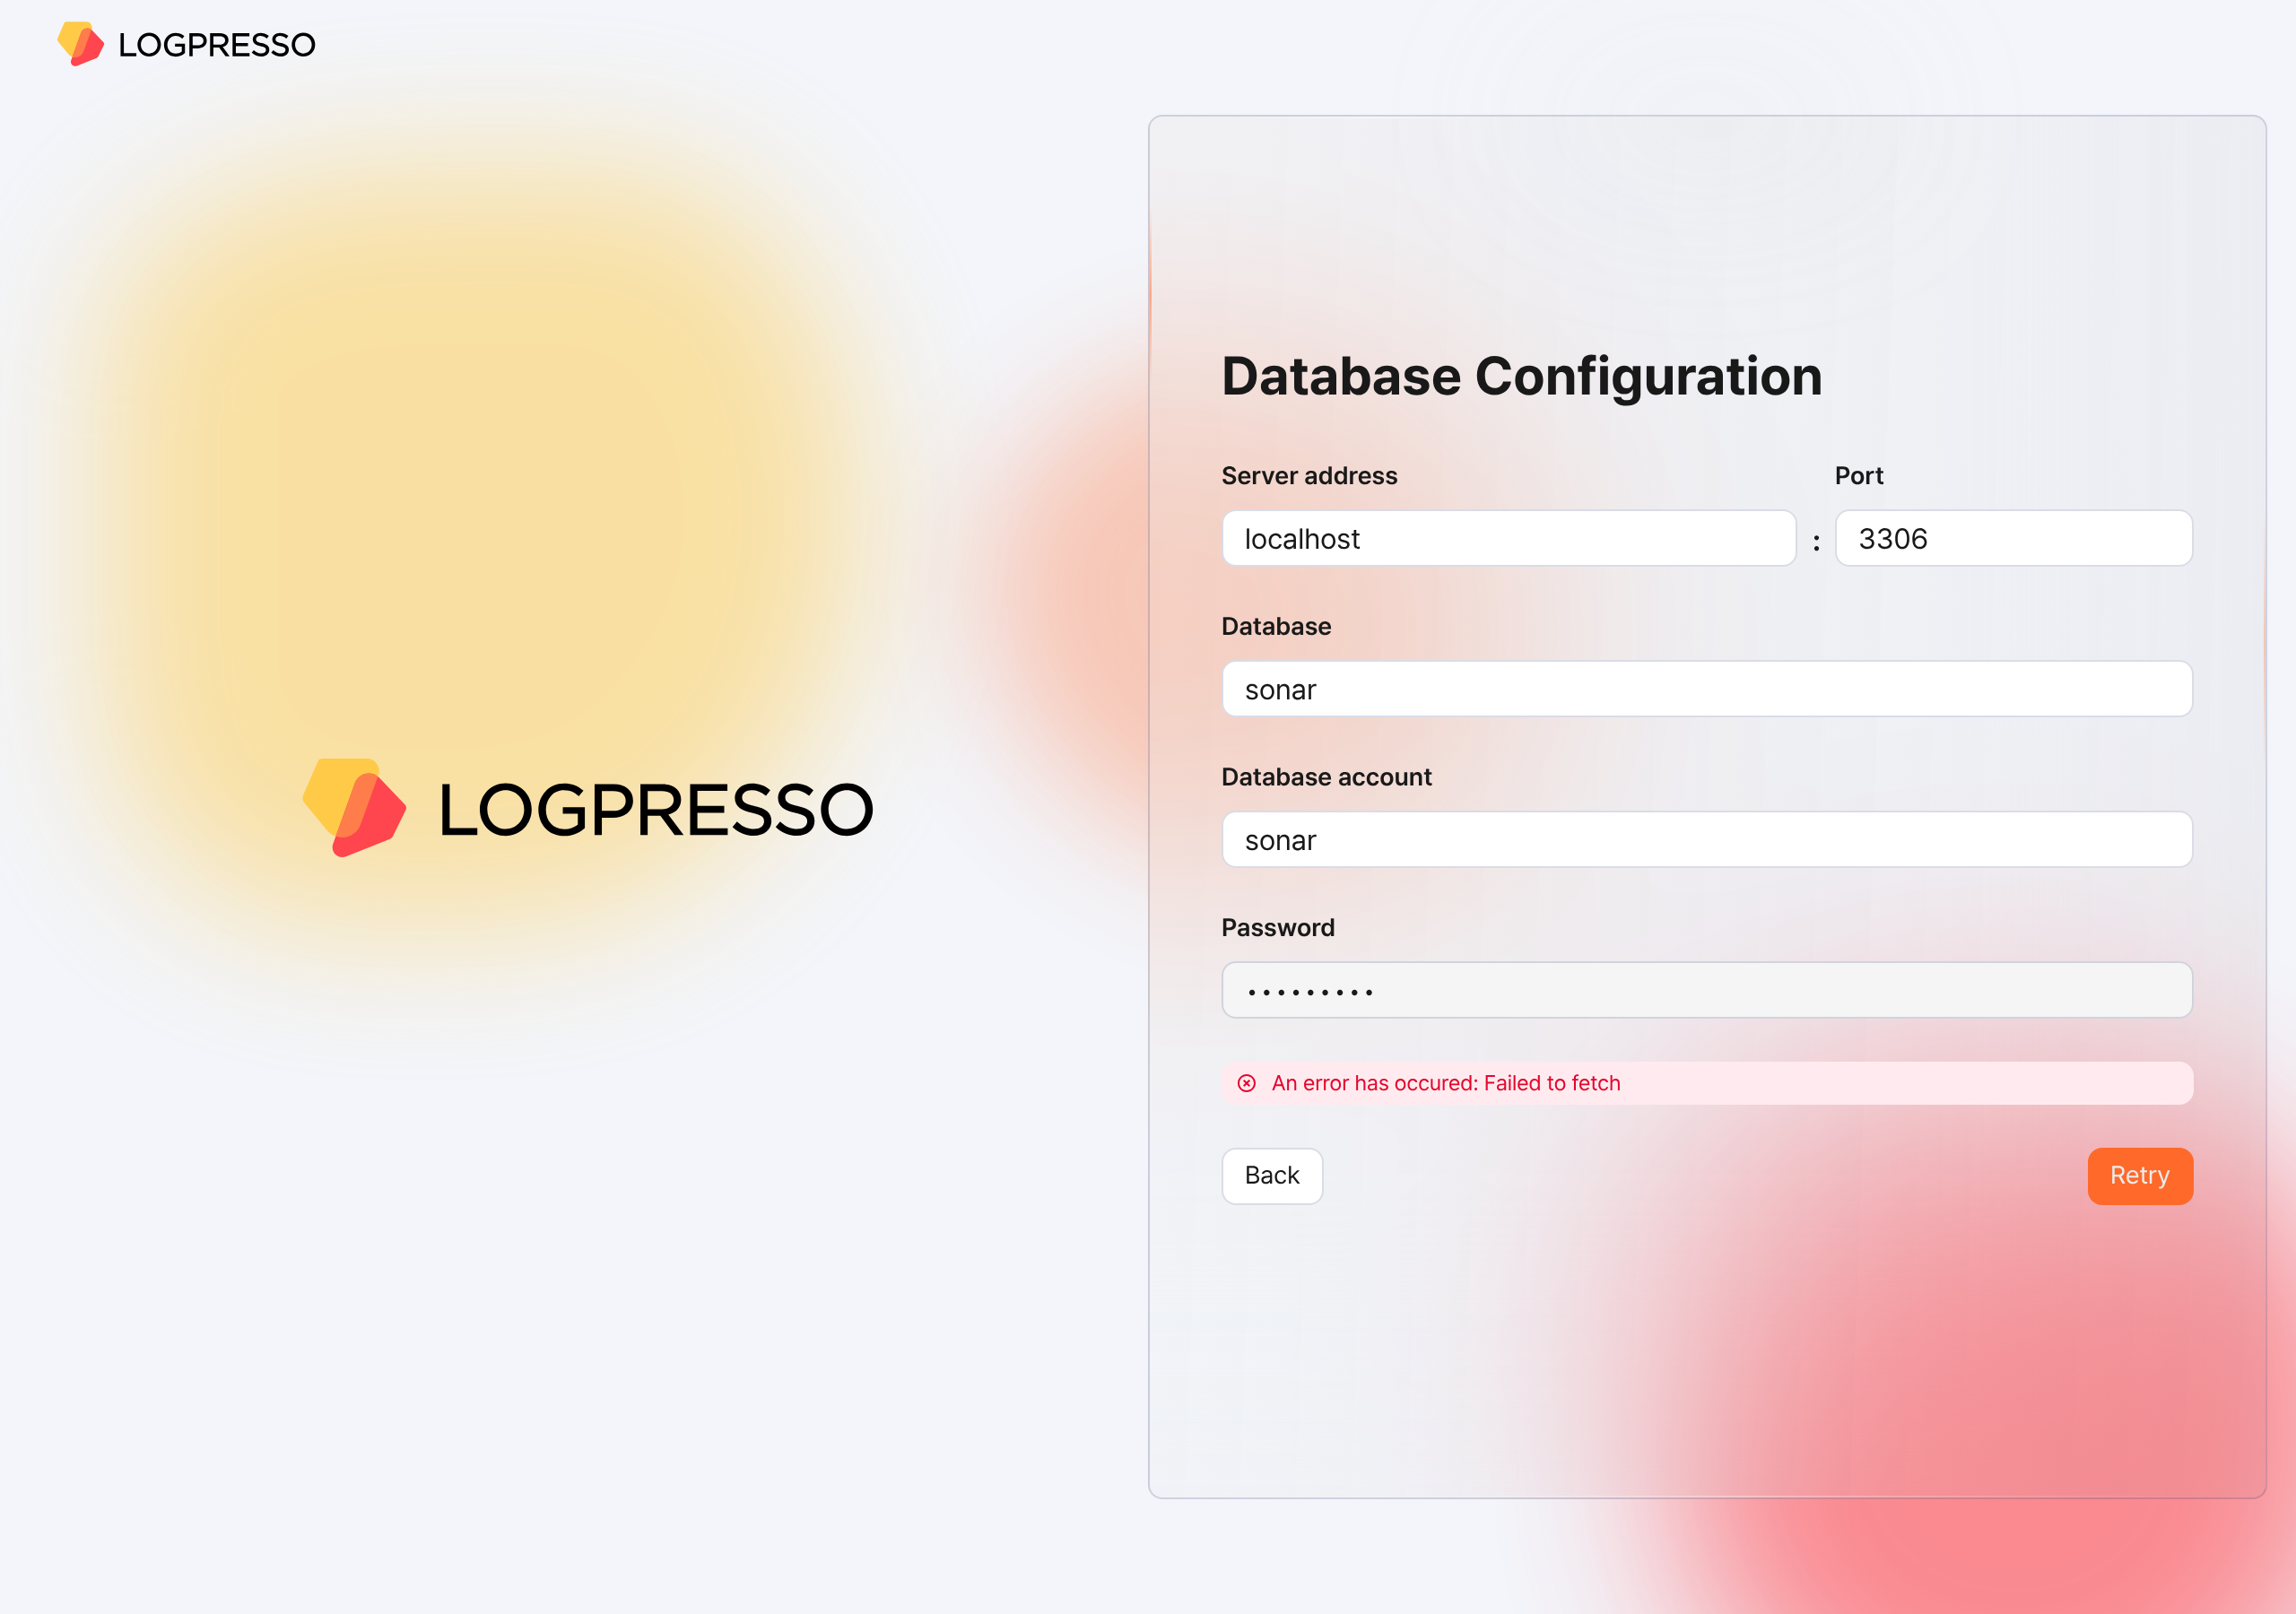
Task: Click the 'Database Configuration' heading
Action: click(1521, 377)
